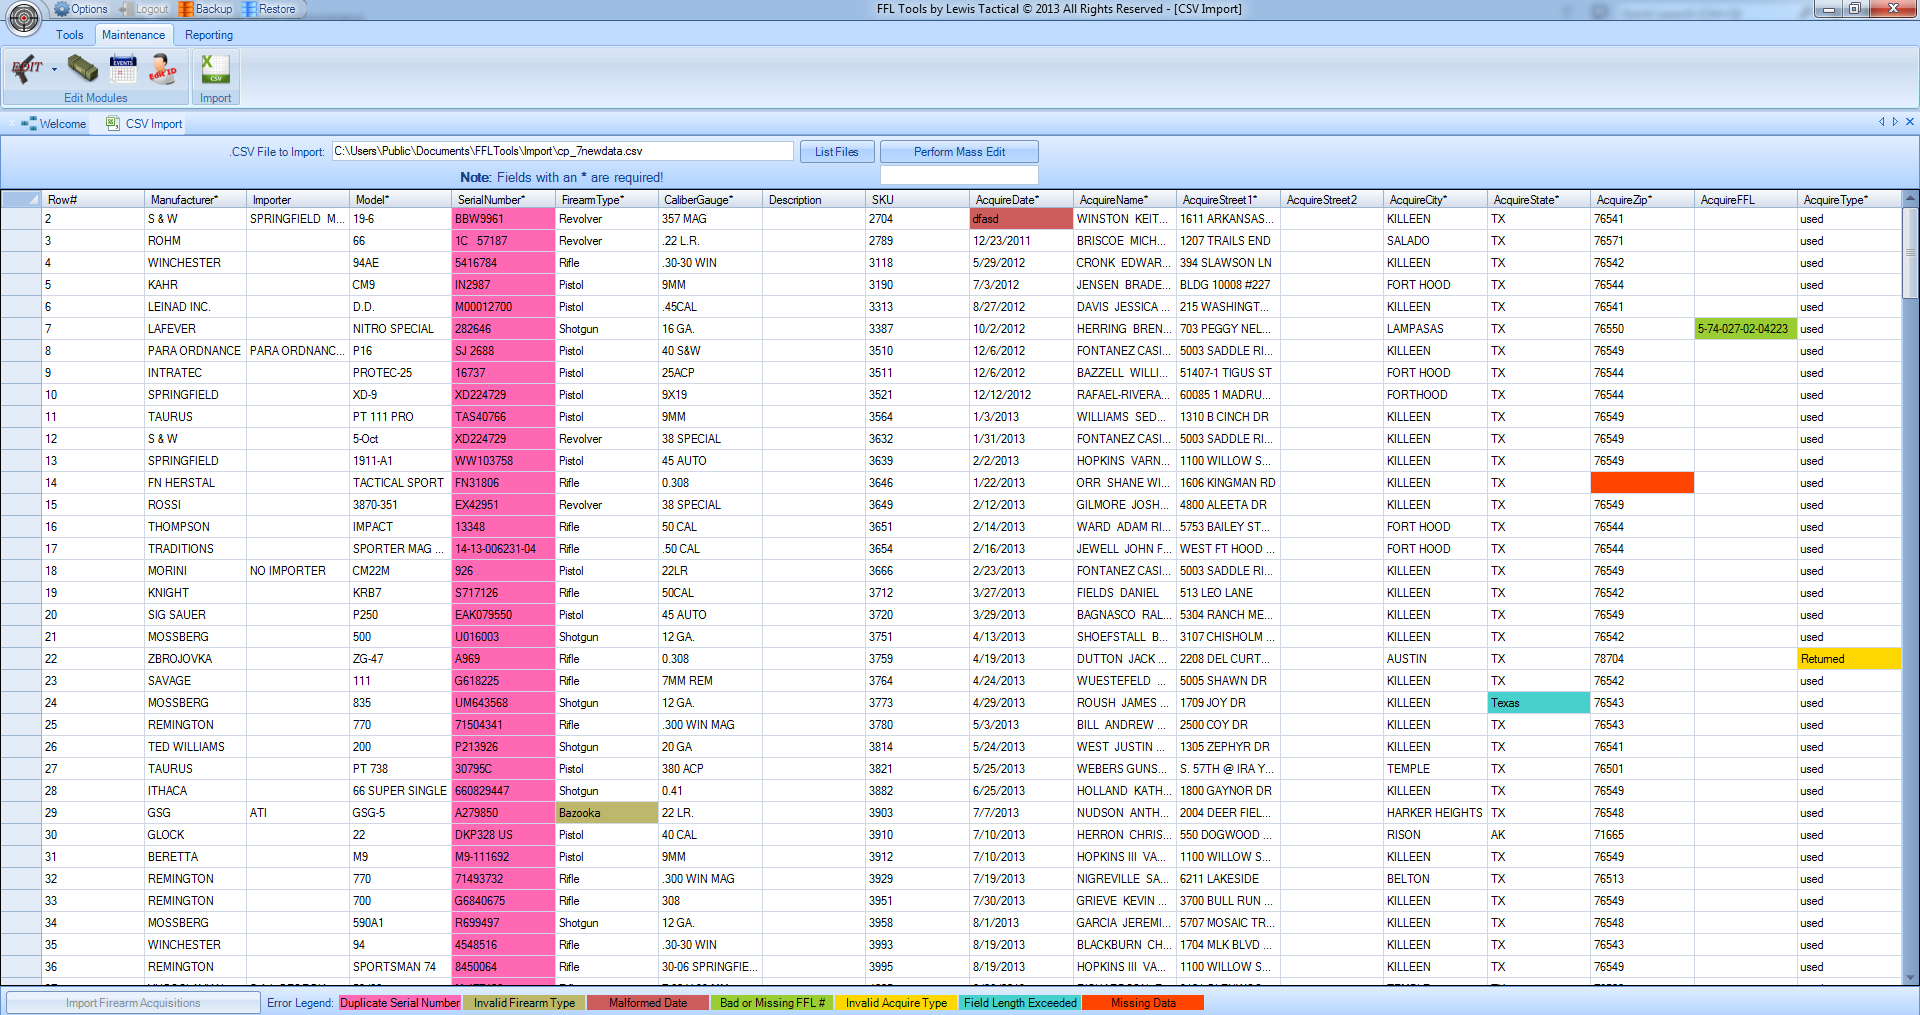Select serial number cell BBW9961
The height and width of the screenshot is (1015, 1920).
[503, 219]
